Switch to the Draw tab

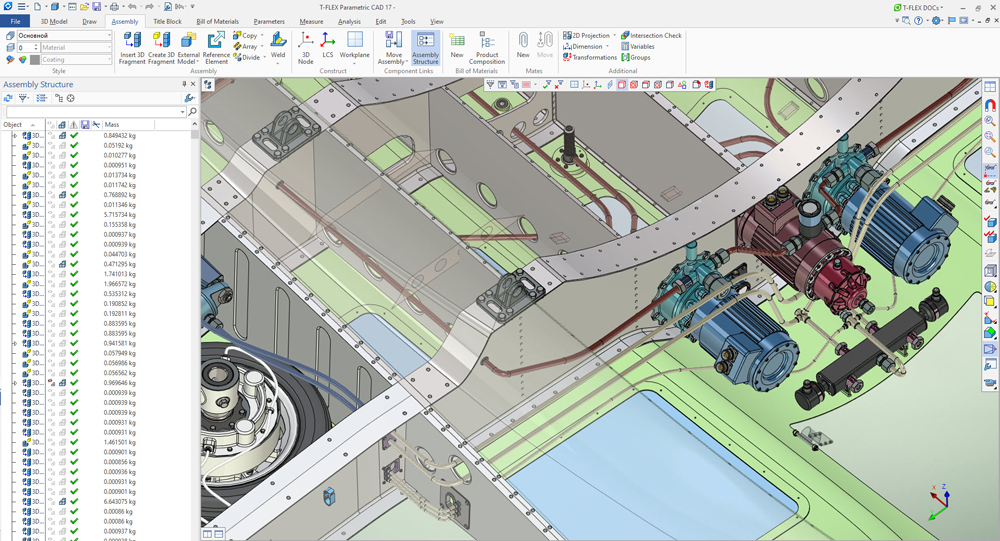coord(89,21)
